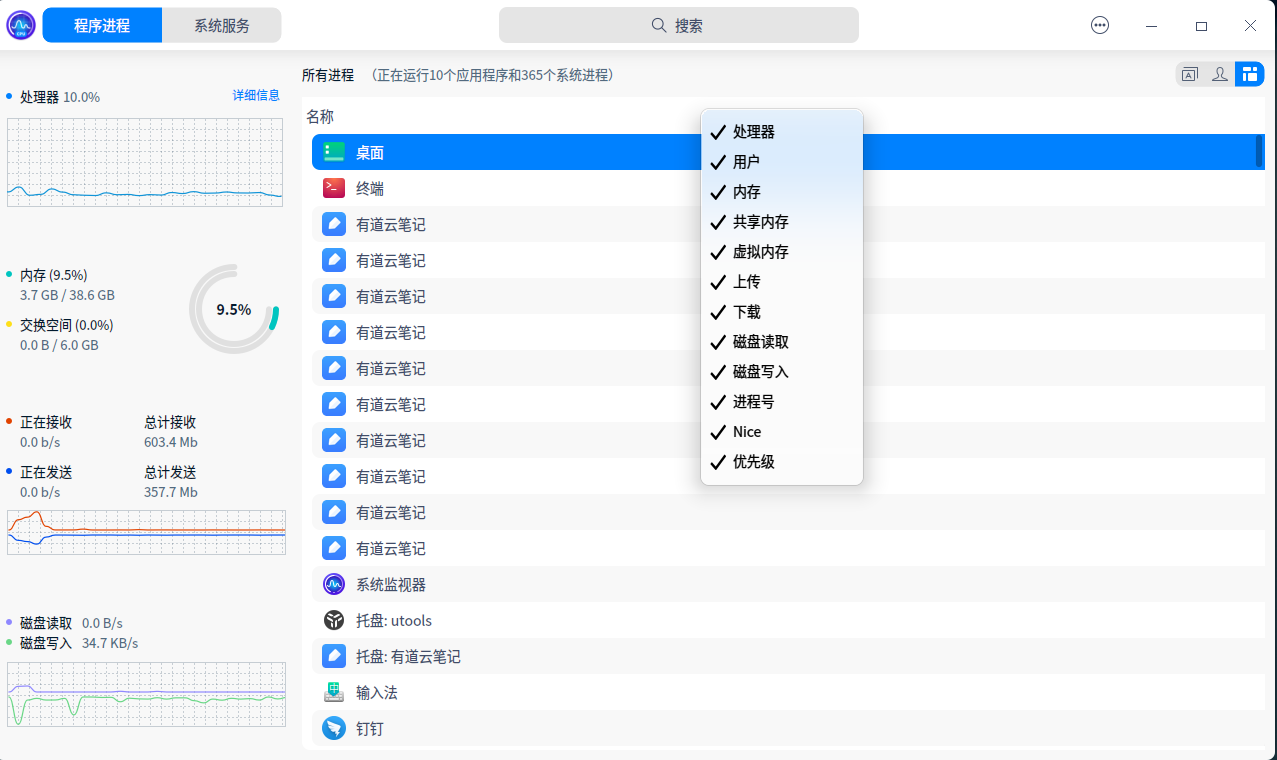Uncheck 磁盘写入 column option
Screen dimensions: 1277x760
pos(782,372)
